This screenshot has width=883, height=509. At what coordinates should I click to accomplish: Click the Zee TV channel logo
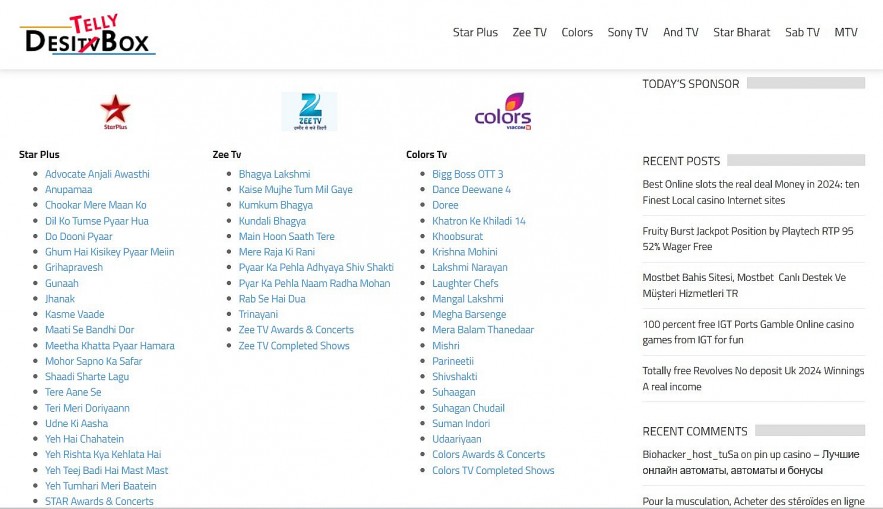[x=309, y=112]
